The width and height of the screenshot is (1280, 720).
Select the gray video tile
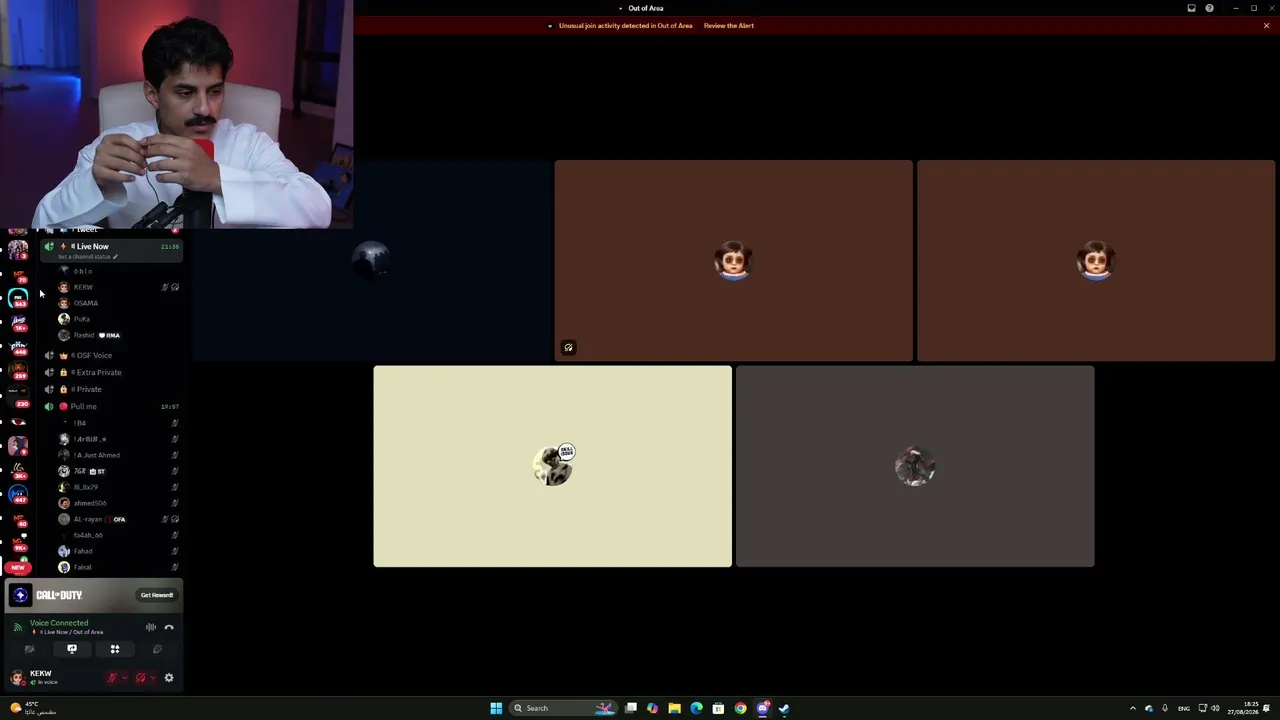click(915, 466)
